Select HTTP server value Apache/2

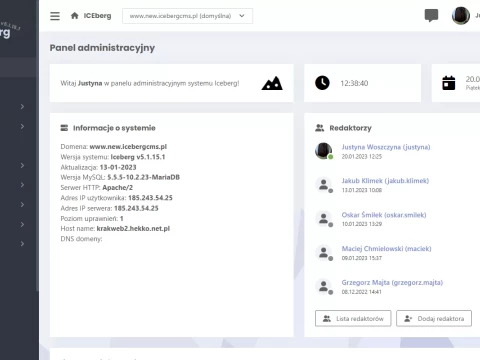pos(117,188)
